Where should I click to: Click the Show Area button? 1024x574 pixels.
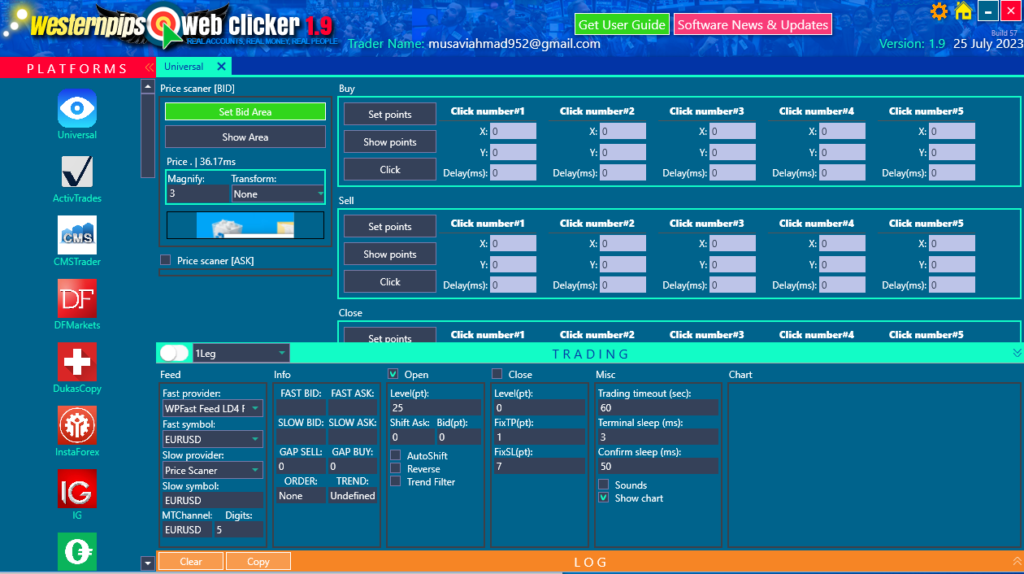245,137
